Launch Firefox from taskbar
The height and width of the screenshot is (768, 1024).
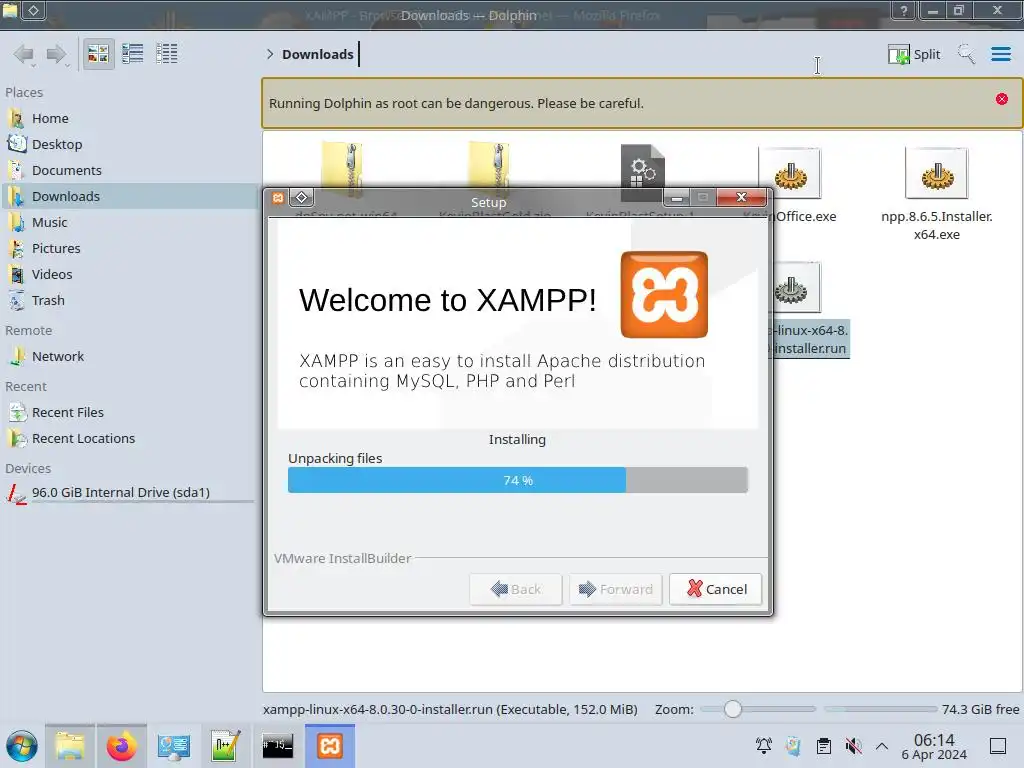[x=121, y=746]
